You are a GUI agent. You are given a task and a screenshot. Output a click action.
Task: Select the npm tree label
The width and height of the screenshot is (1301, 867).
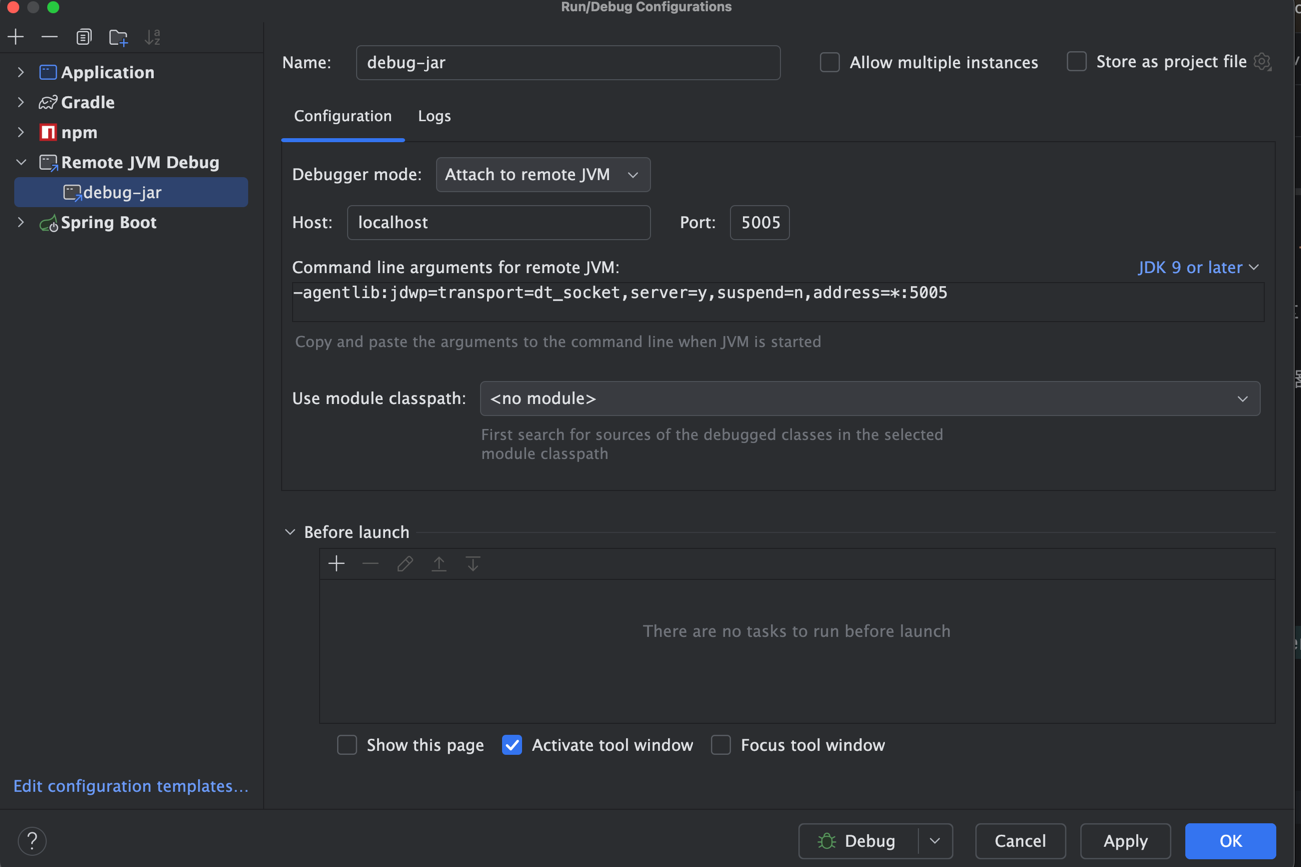(79, 132)
